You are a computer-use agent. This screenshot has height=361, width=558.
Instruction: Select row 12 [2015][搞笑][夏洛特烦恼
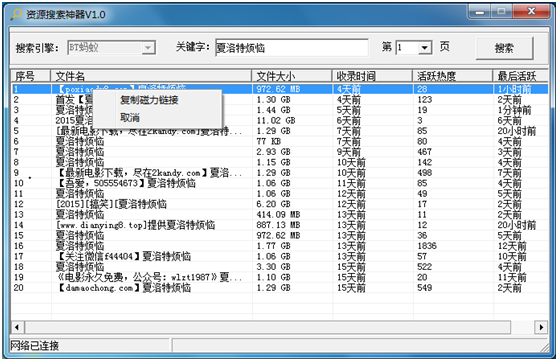[x=279, y=204]
